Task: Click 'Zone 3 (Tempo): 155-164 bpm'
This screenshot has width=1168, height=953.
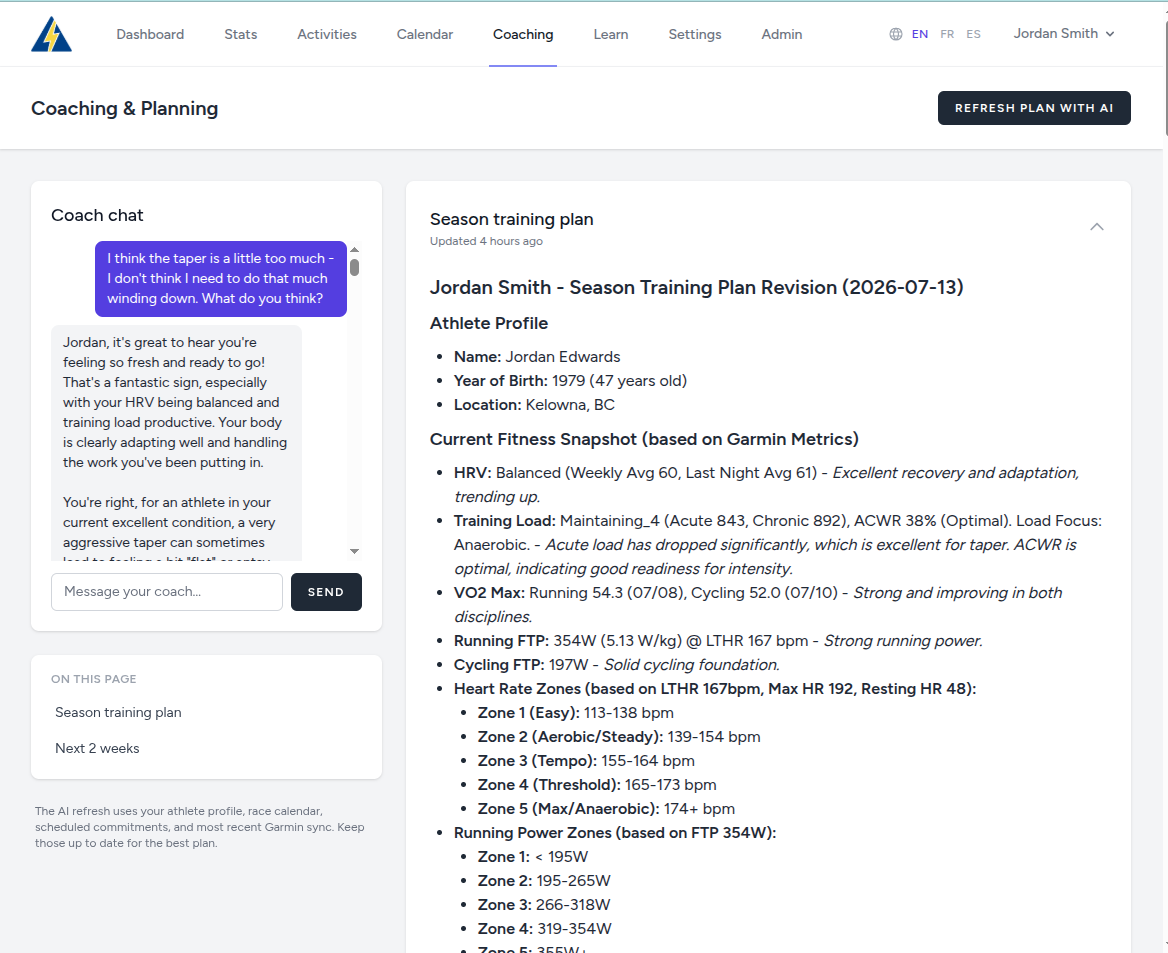Action: 586,761
